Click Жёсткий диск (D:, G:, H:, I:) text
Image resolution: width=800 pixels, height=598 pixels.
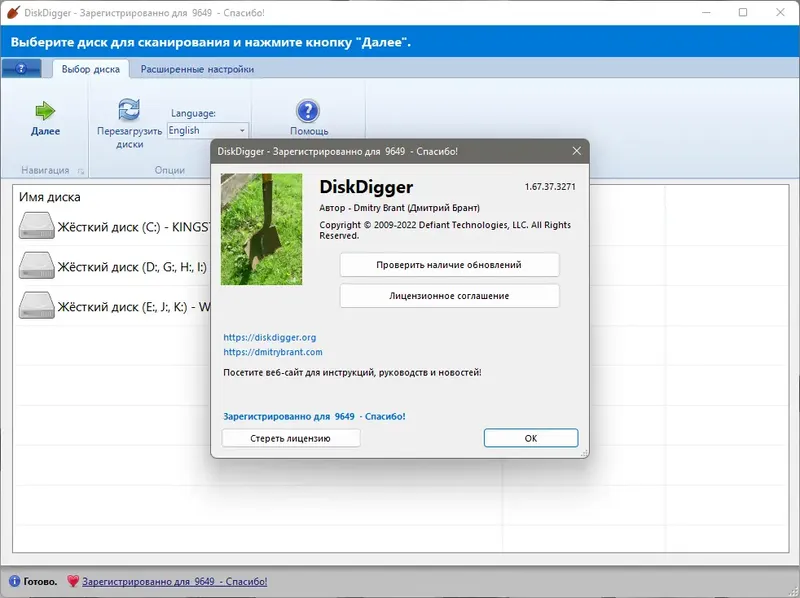pos(132,267)
